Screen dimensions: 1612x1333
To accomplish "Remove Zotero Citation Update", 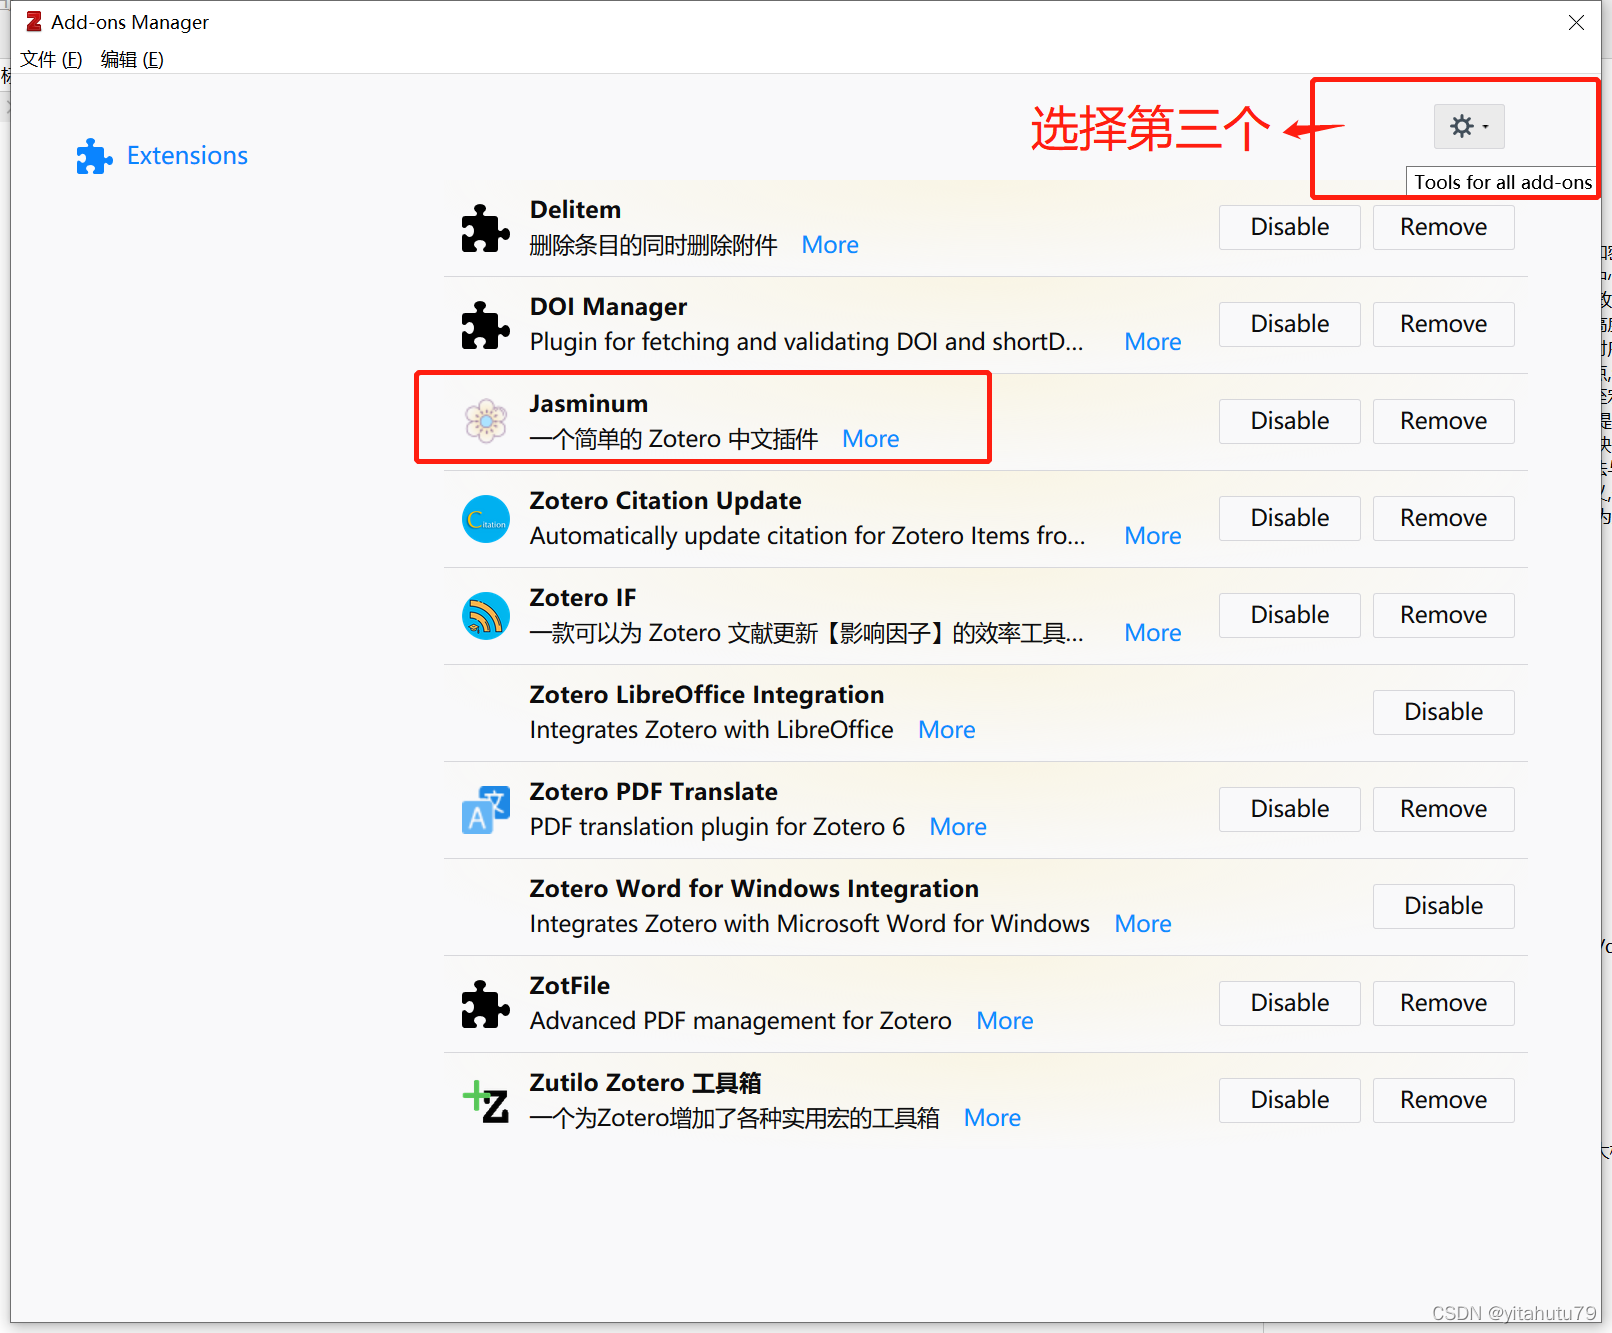I will [x=1443, y=518].
